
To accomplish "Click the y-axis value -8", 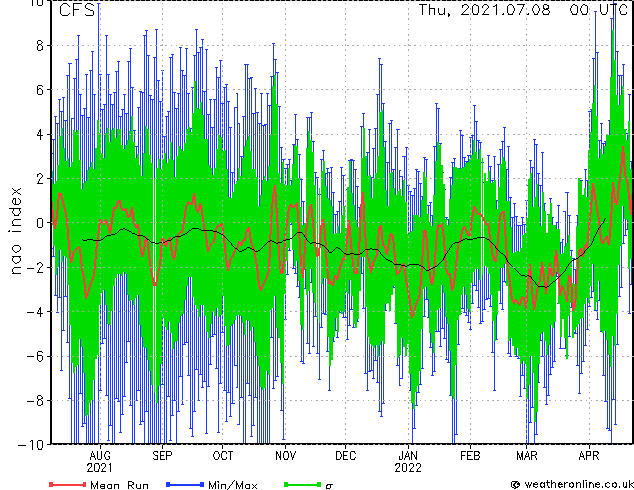I will [x=35, y=400].
